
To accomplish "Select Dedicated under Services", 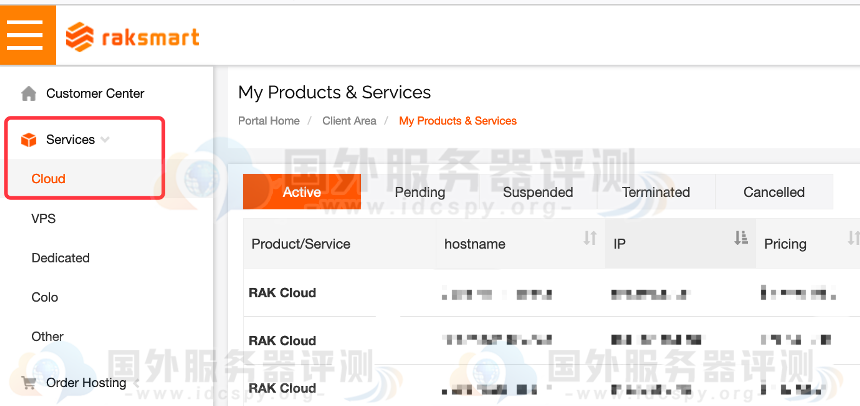I will pyautogui.click(x=60, y=258).
